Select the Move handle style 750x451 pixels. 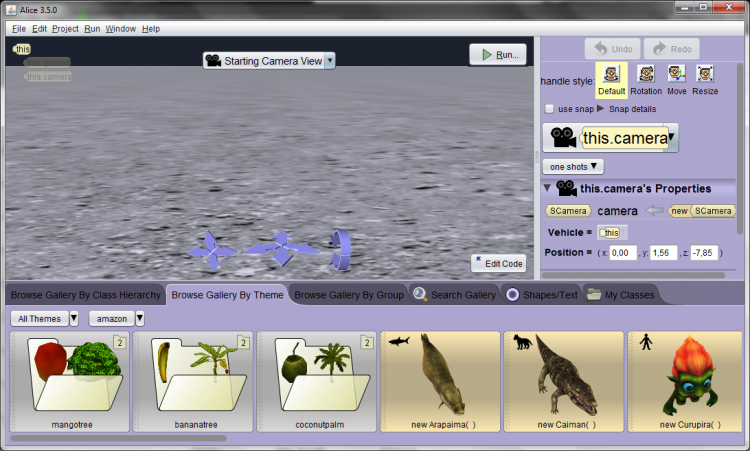click(677, 80)
